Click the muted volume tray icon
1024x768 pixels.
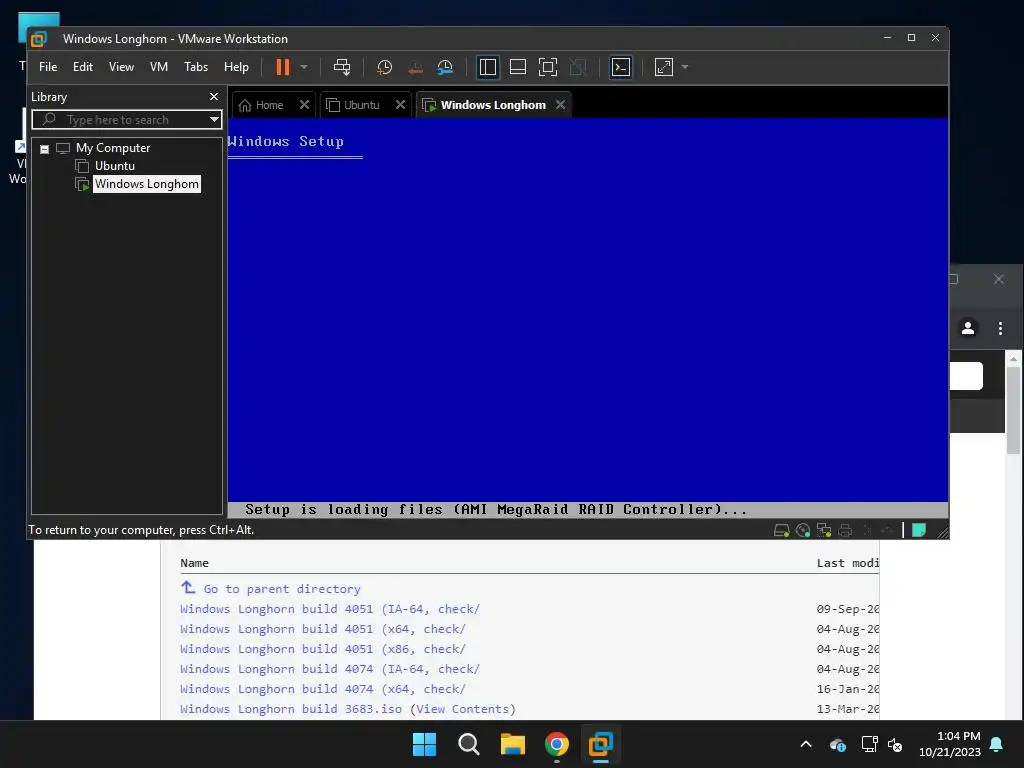[895, 744]
